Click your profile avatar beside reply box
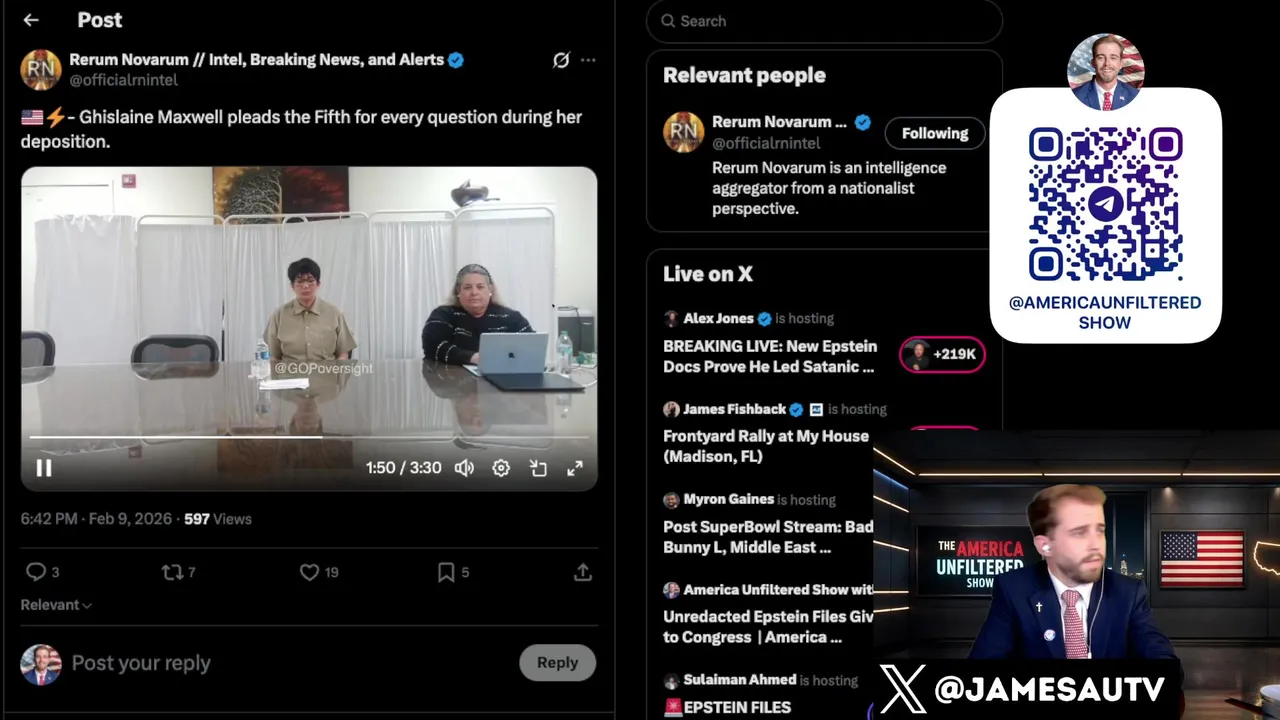Image resolution: width=1280 pixels, height=720 pixels. 41,664
